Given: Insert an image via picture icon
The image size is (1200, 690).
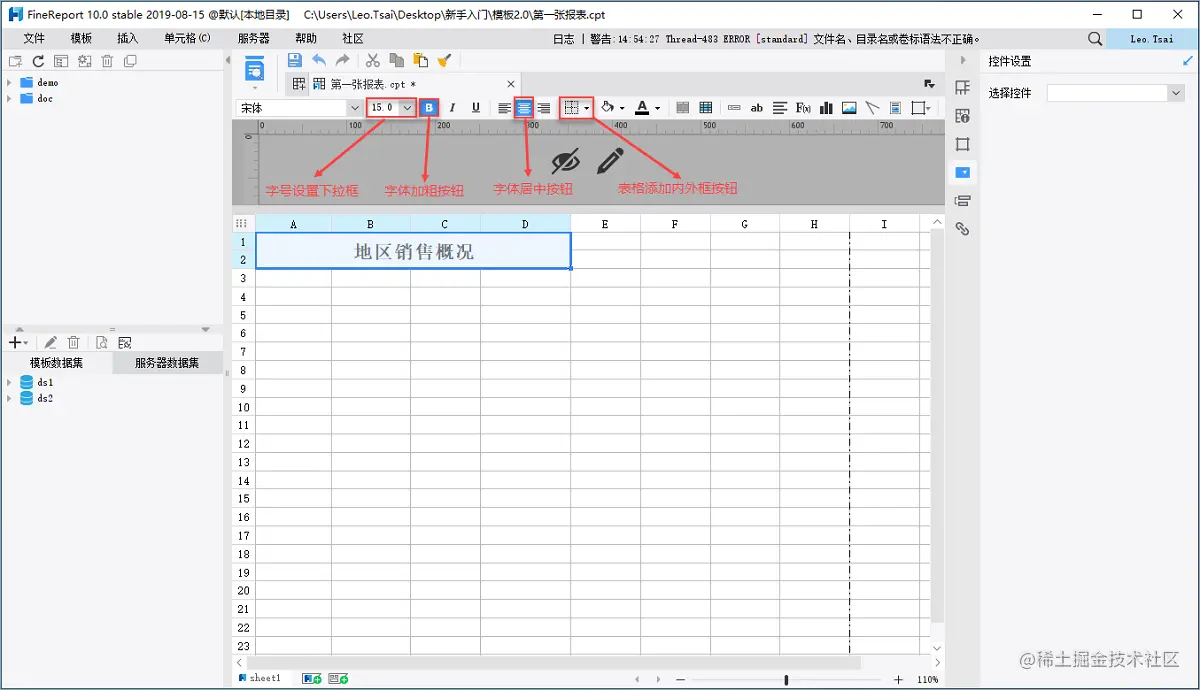Looking at the screenshot, I should (849, 108).
